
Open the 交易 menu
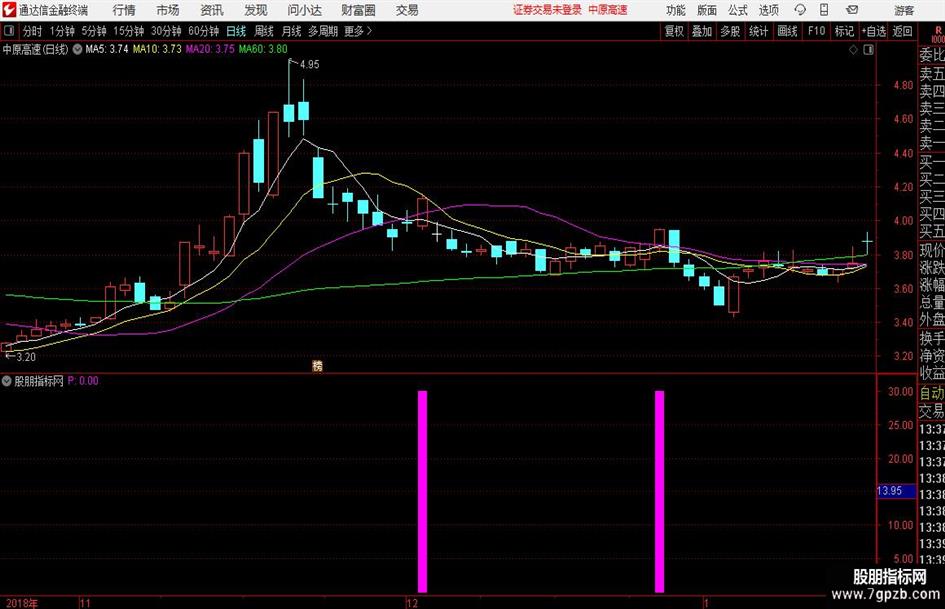pos(407,10)
